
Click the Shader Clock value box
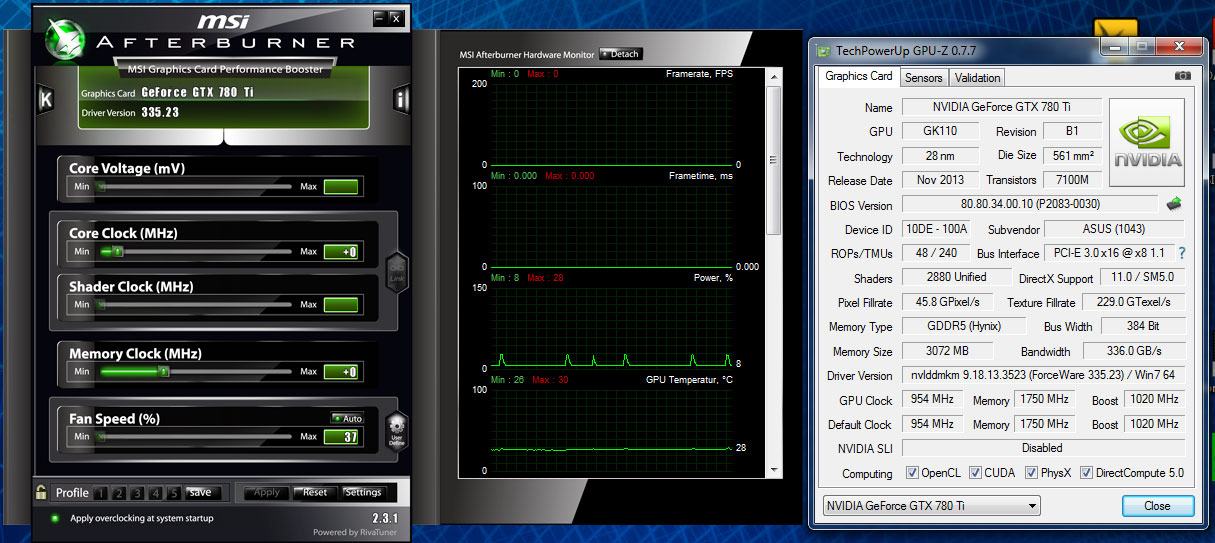pyautogui.click(x=341, y=305)
